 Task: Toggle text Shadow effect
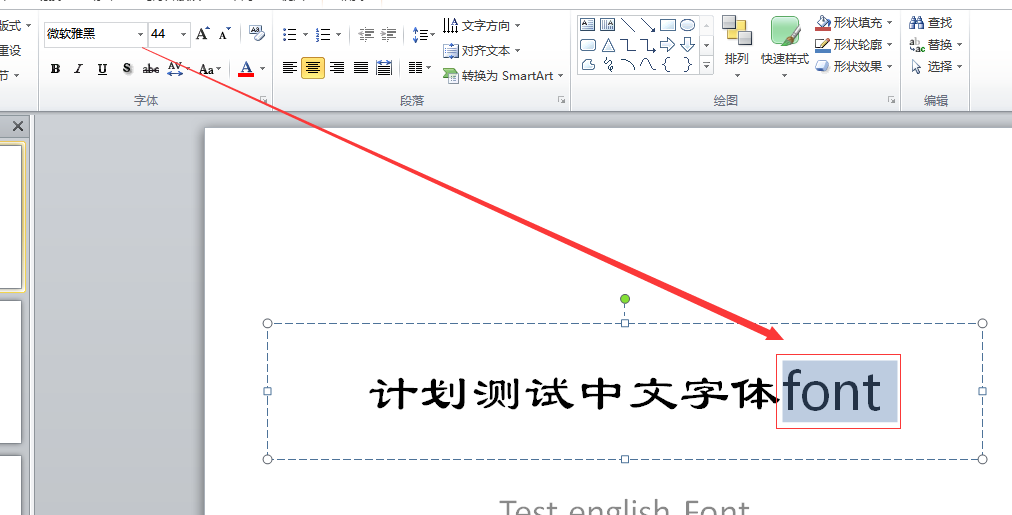[x=126, y=69]
